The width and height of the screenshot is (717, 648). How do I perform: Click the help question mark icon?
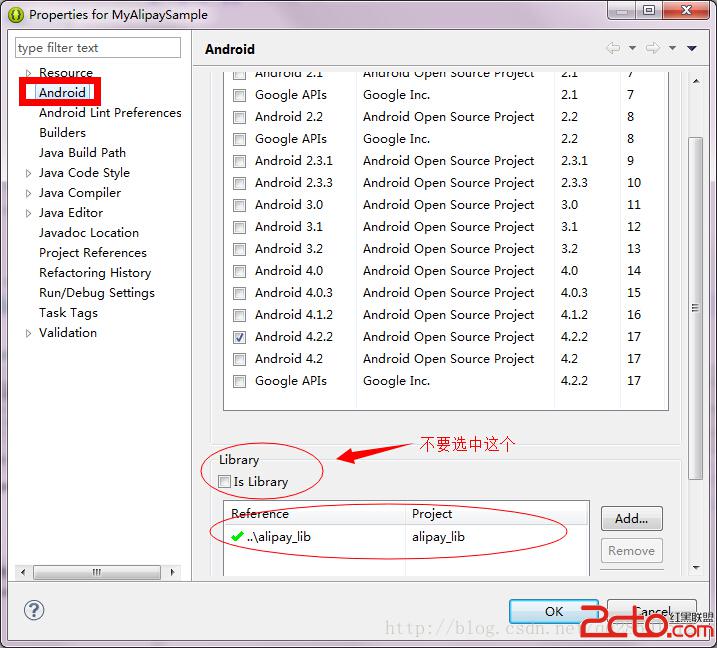34,610
